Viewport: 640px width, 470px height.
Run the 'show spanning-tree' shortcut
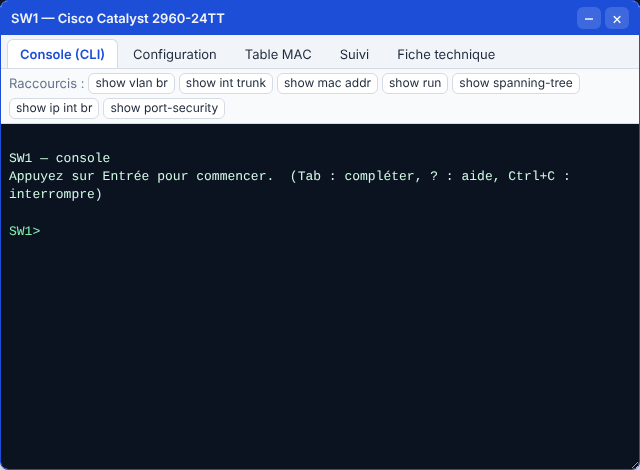click(x=516, y=83)
